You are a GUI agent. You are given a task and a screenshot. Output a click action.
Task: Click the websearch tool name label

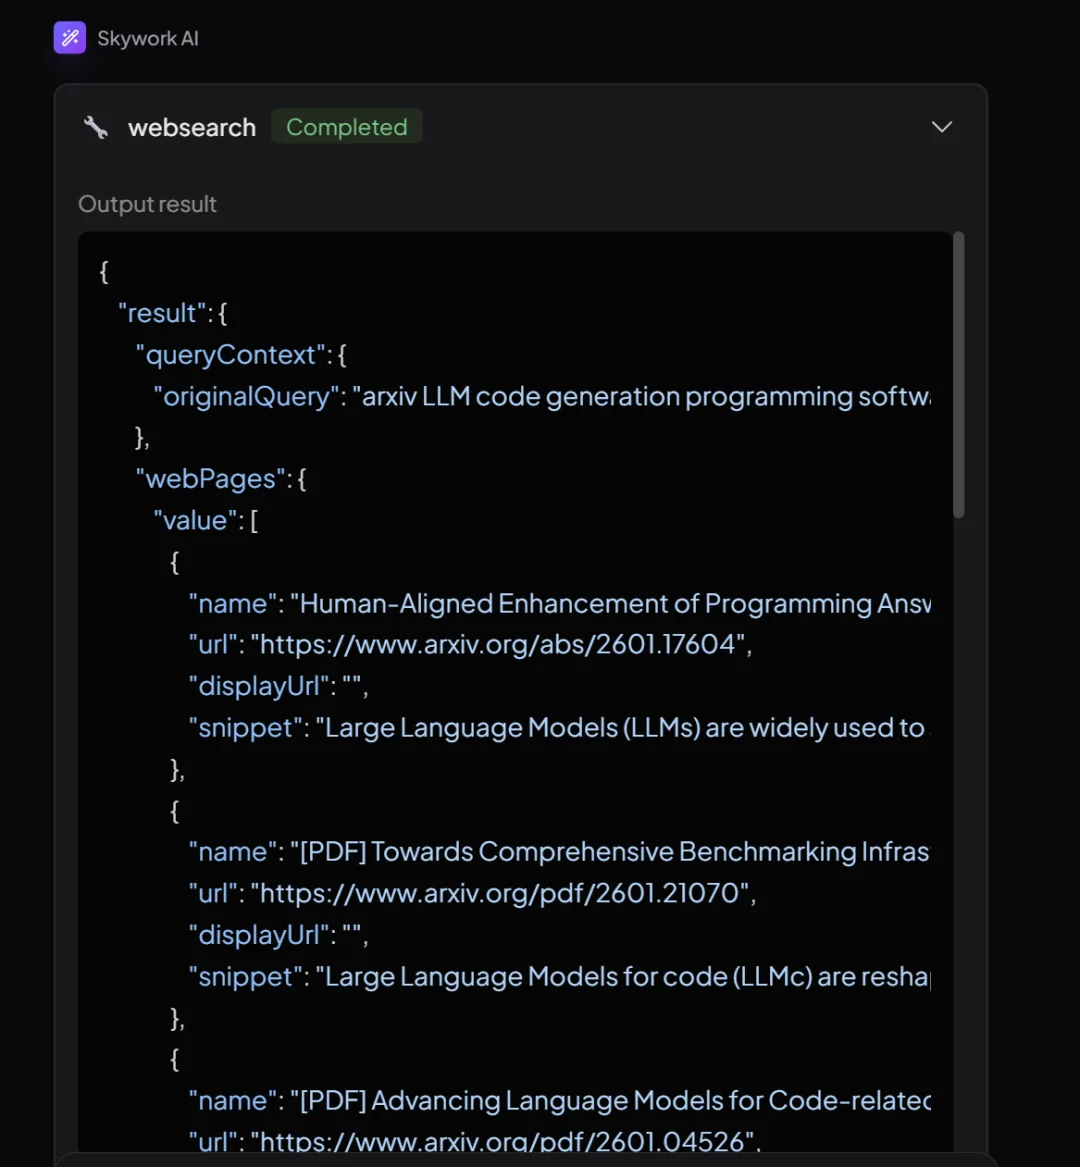tap(192, 128)
